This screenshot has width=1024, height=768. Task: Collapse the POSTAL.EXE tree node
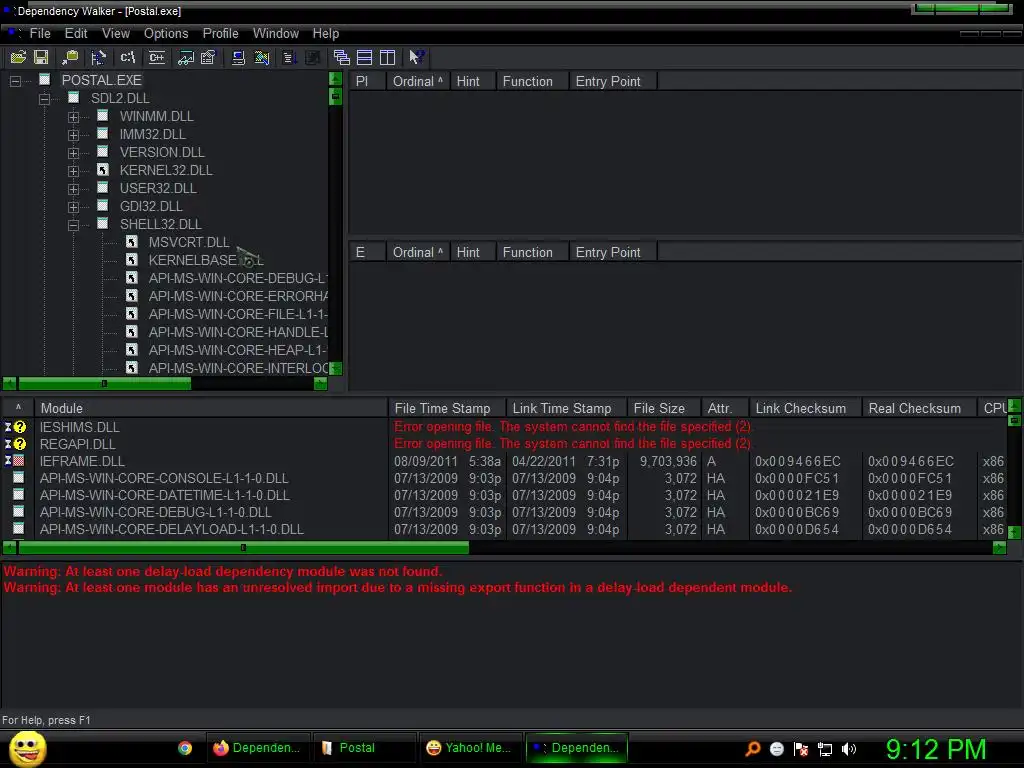15,81
